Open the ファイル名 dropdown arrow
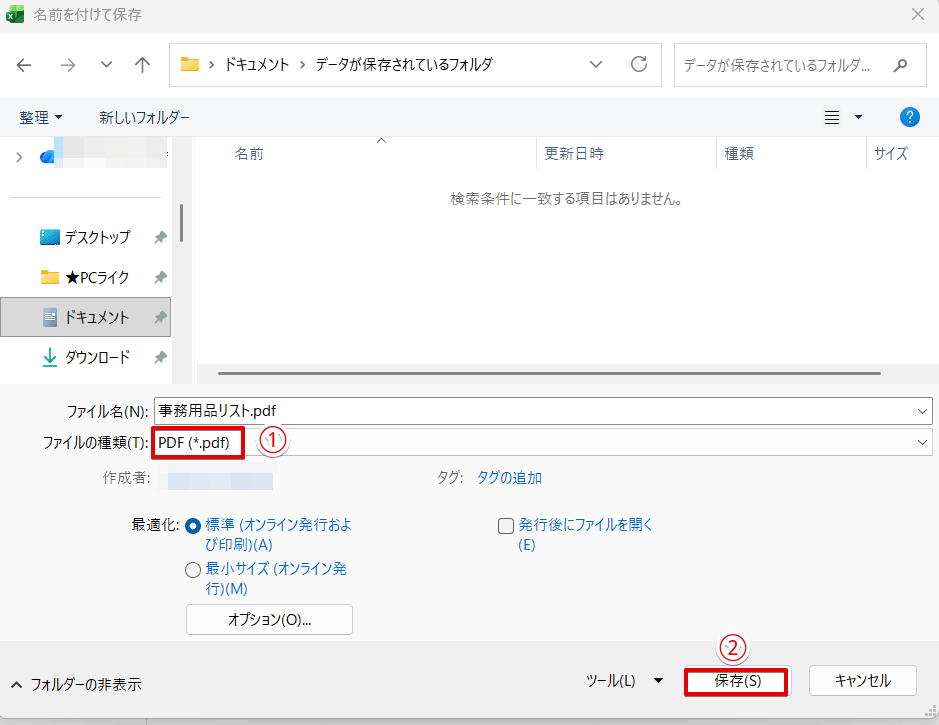Image resolution: width=939 pixels, height=725 pixels. tap(922, 410)
